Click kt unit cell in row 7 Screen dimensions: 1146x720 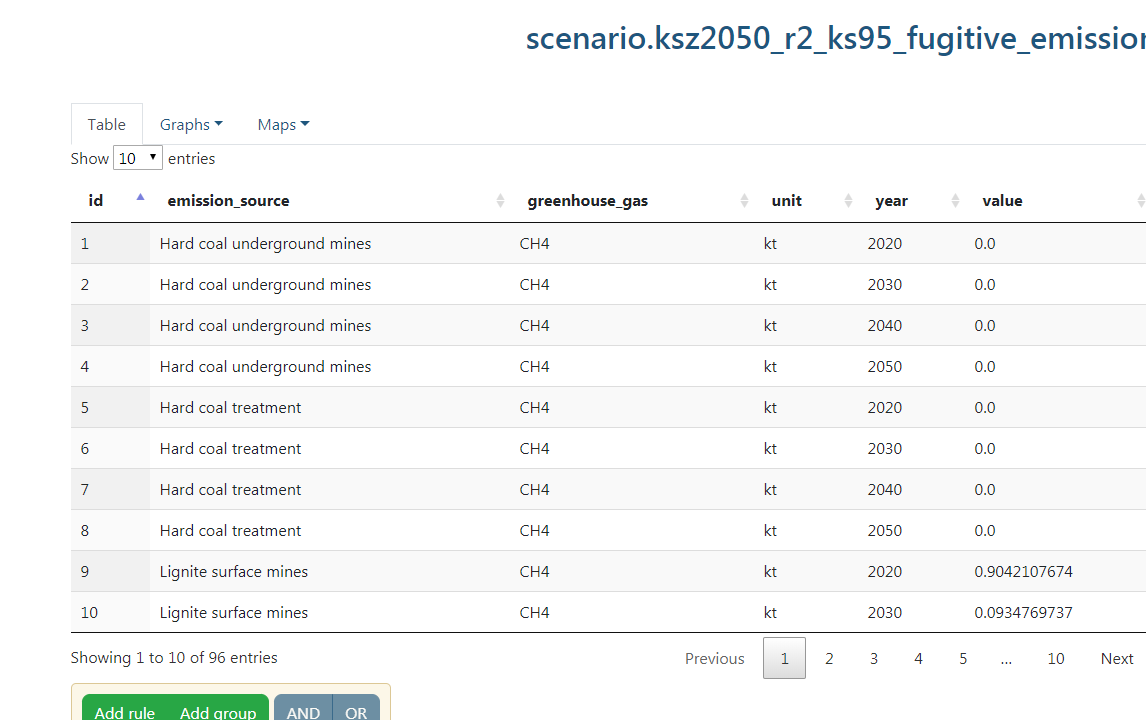point(770,489)
